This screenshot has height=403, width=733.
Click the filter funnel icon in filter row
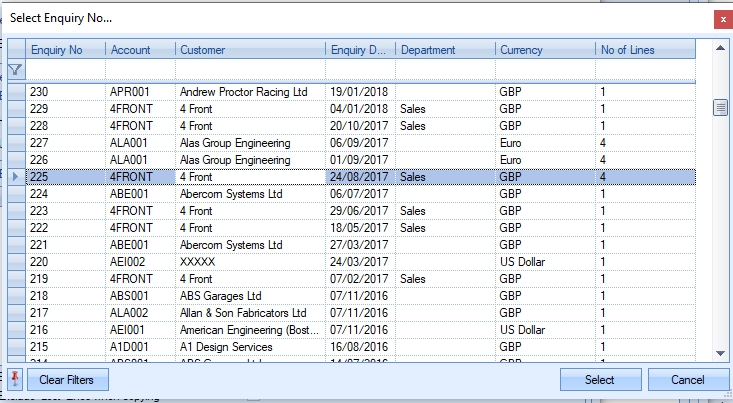point(16,69)
